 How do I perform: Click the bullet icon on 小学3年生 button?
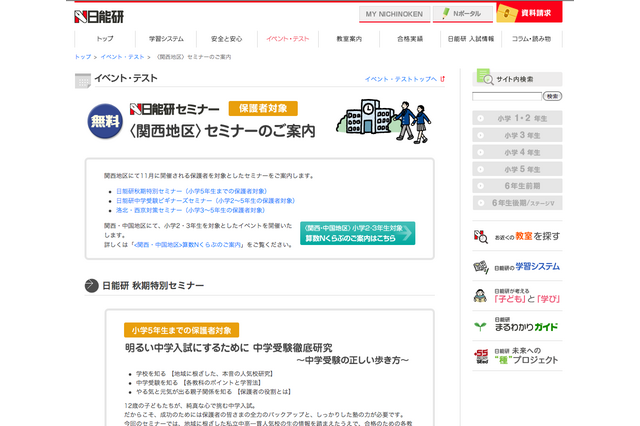480,135
